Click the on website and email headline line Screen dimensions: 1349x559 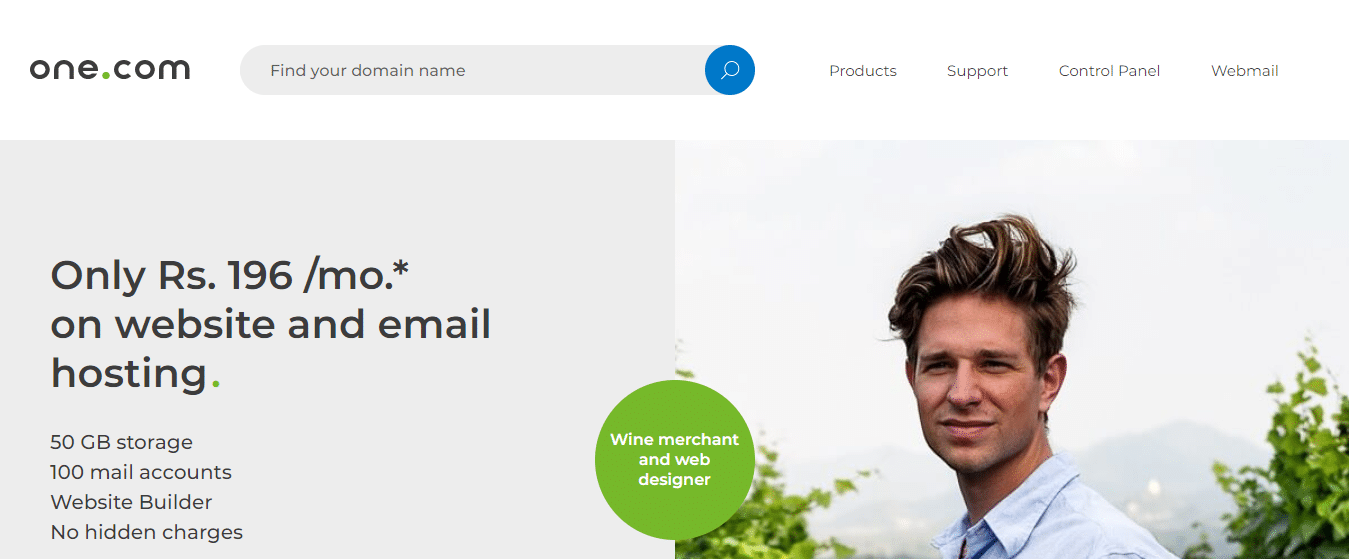(271, 325)
